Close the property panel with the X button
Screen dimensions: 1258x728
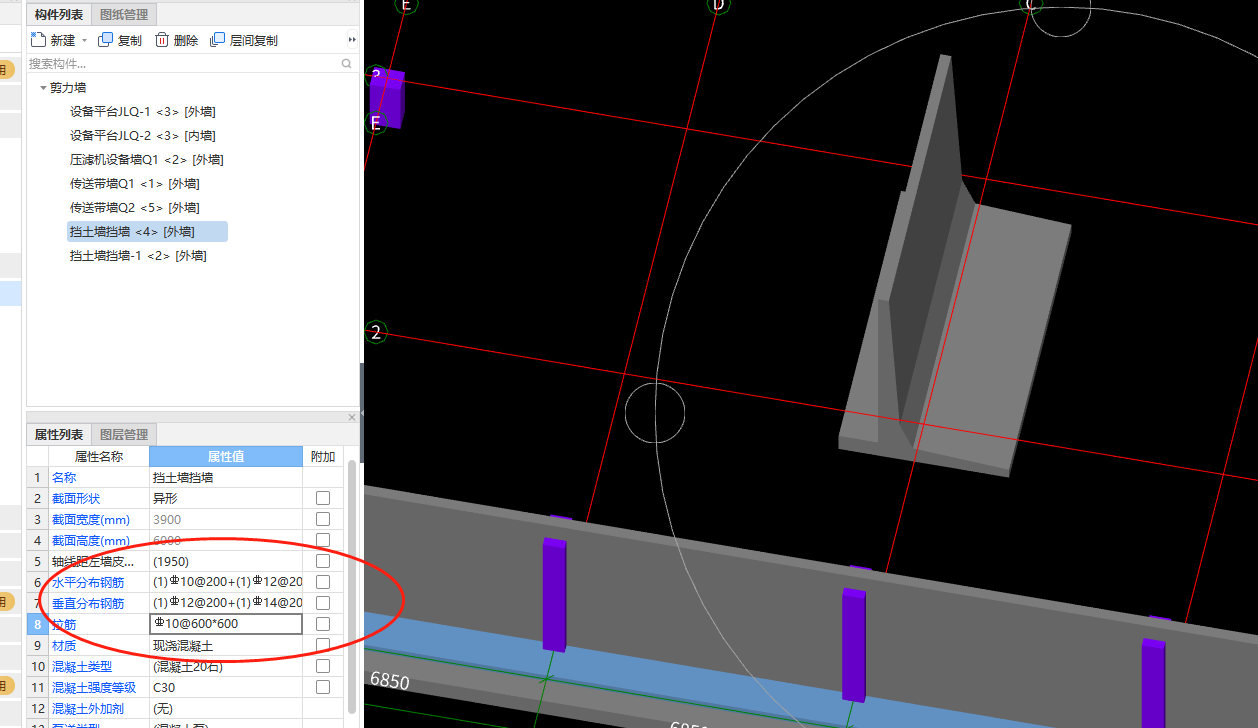coord(352,417)
